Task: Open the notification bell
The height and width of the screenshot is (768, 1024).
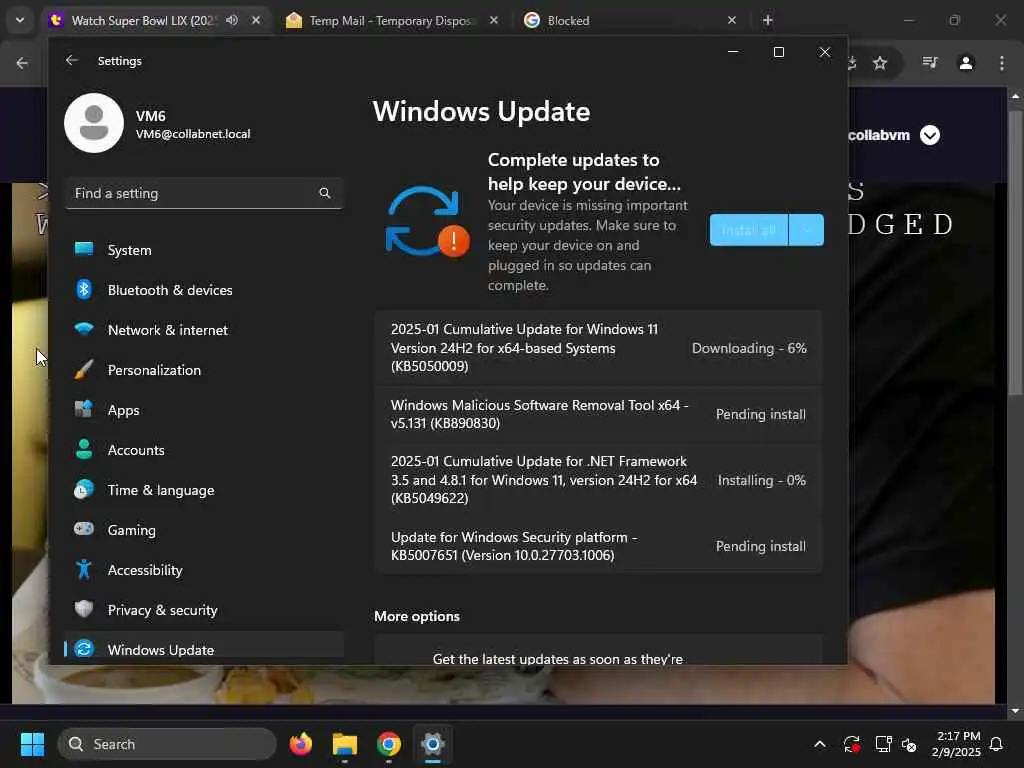Action: (x=997, y=744)
